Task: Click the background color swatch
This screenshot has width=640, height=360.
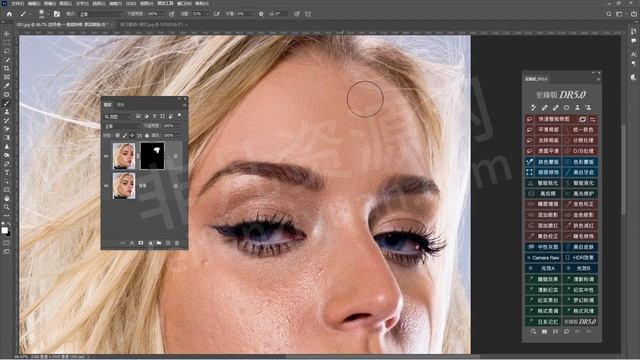Action: 8,233
